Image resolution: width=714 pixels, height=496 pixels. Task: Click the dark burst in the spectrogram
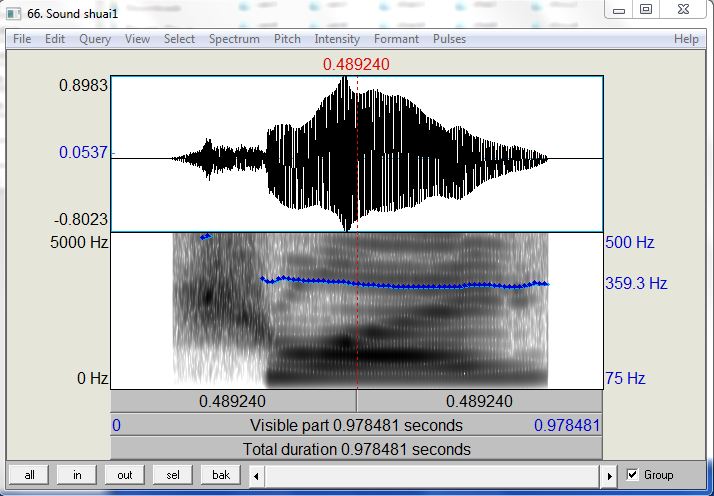click(209, 297)
